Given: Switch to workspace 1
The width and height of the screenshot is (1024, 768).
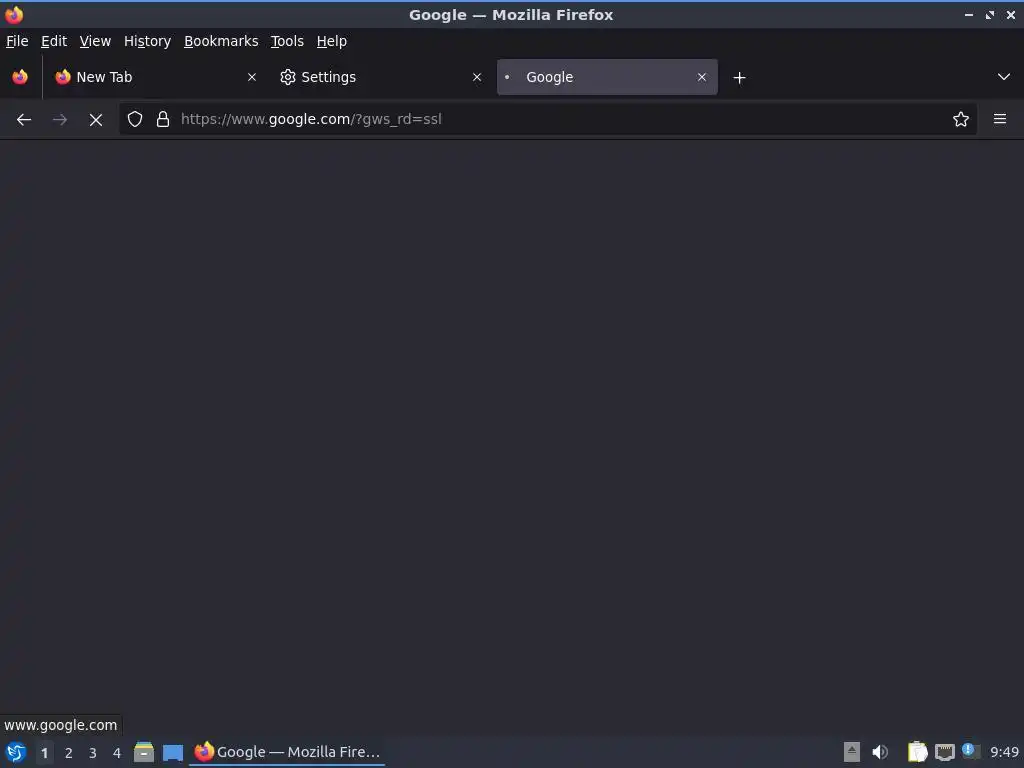Looking at the screenshot, I should tap(44, 753).
